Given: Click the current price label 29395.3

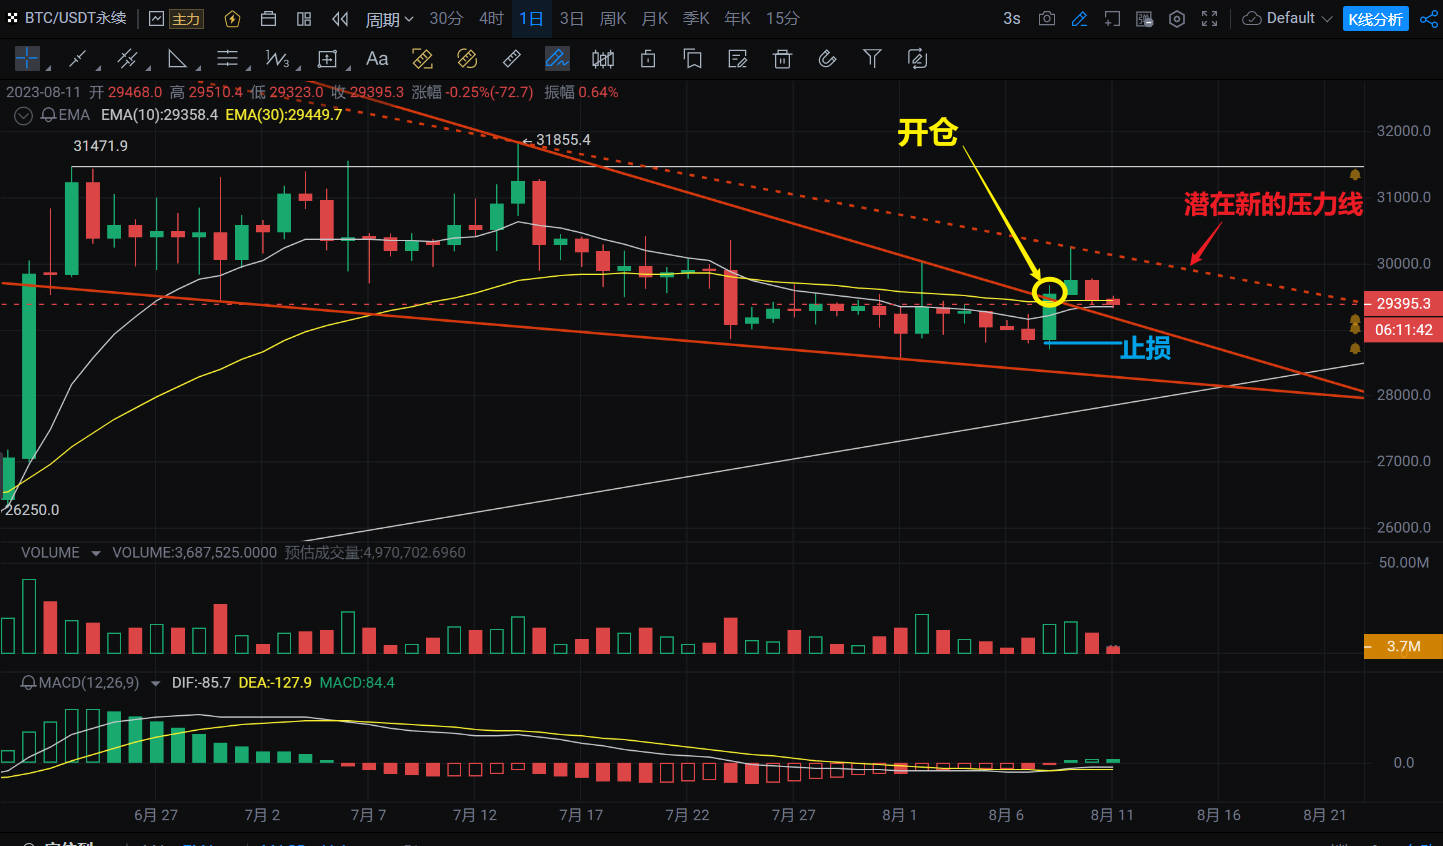Looking at the screenshot, I should point(1403,303).
